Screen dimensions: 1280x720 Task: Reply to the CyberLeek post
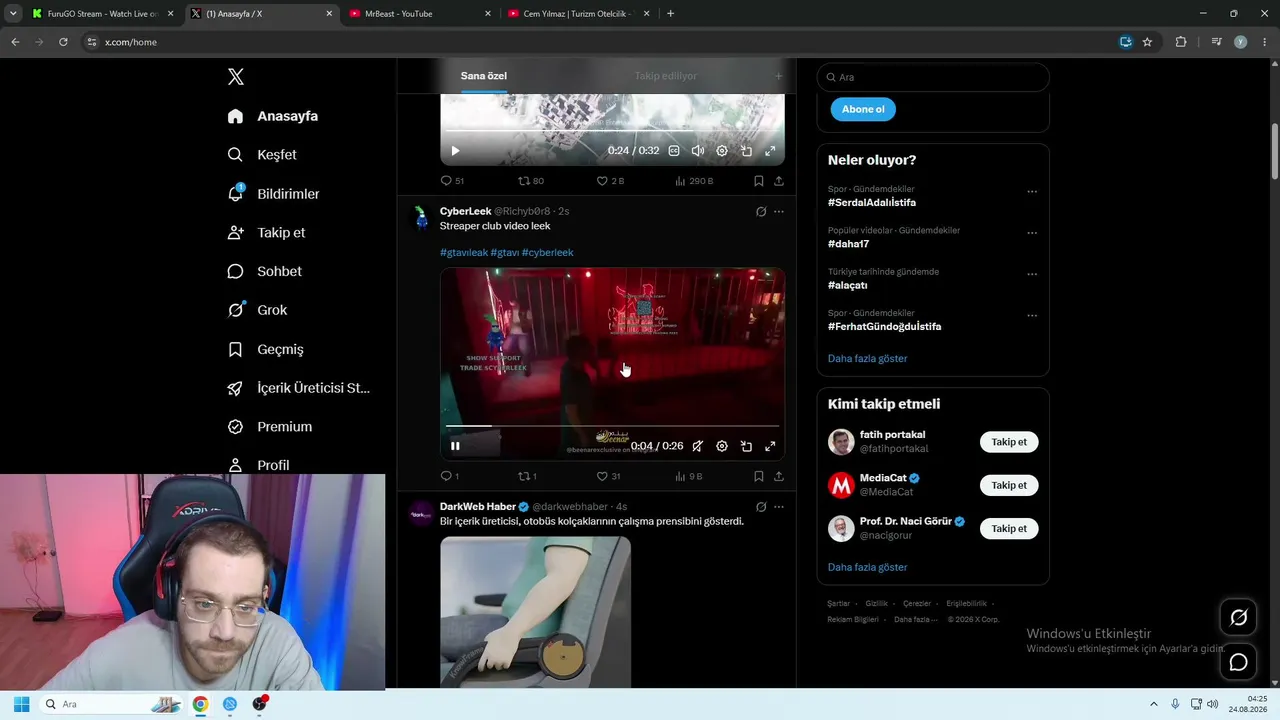tap(450, 477)
